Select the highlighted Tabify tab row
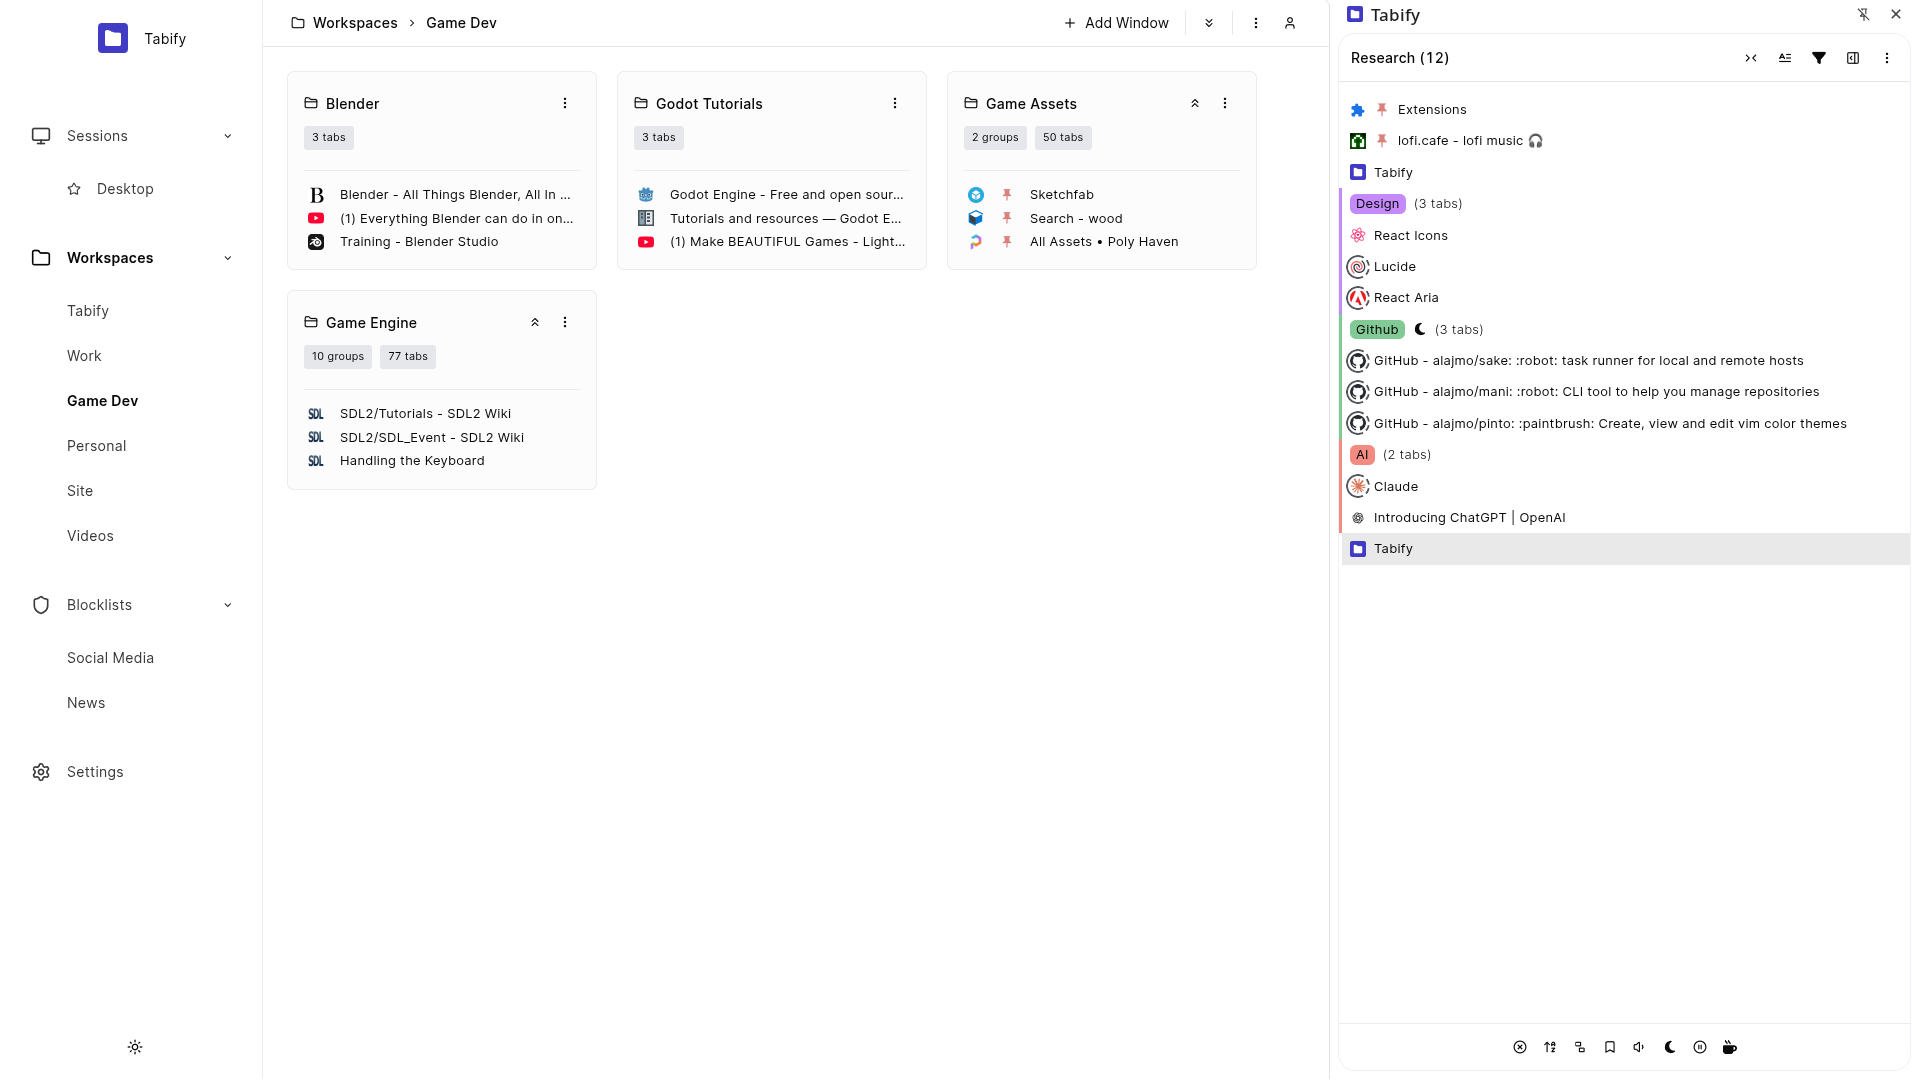The height and width of the screenshot is (1080, 1914). 1625,549
